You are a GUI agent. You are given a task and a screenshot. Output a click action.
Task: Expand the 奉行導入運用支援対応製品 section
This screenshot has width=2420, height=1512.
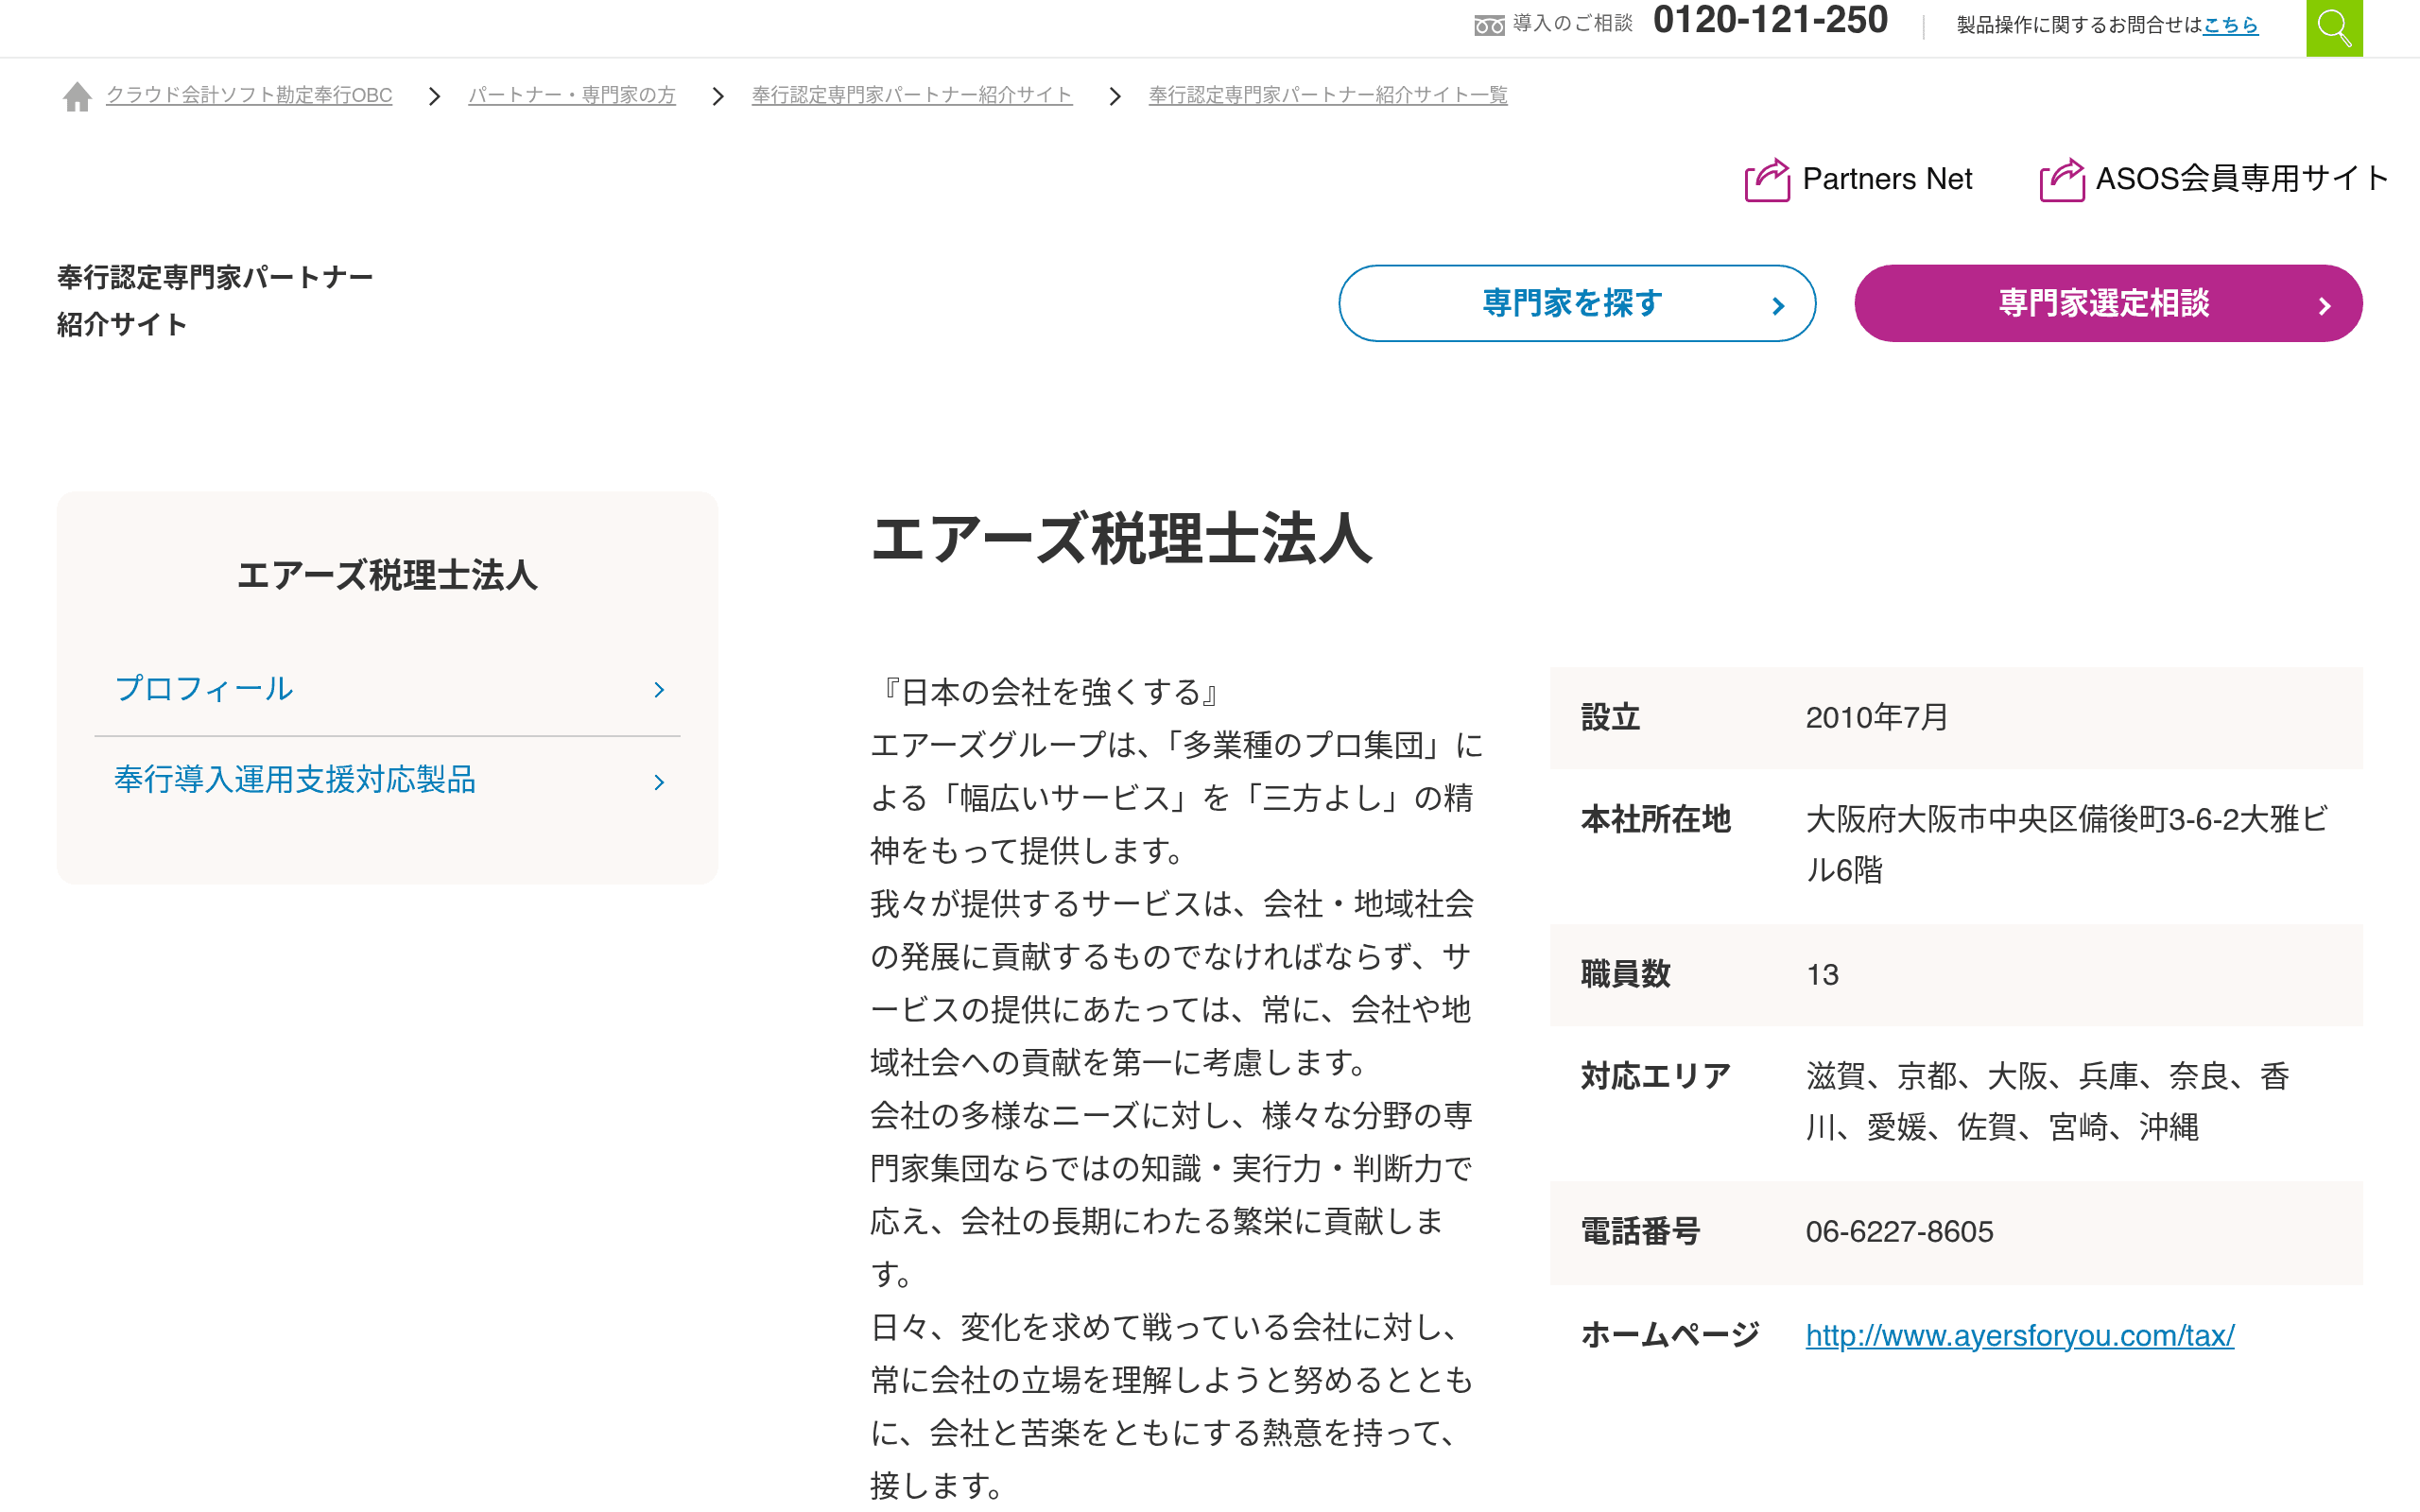pyautogui.click(x=296, y=781)
